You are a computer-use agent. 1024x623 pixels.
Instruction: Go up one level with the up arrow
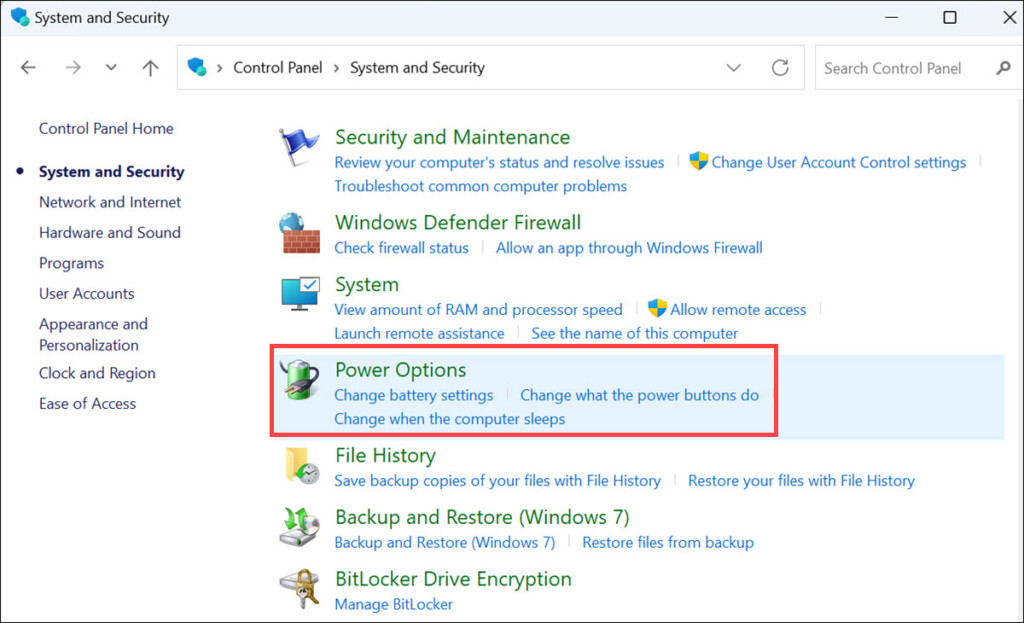pyautogui.click(x=150, y=68)
